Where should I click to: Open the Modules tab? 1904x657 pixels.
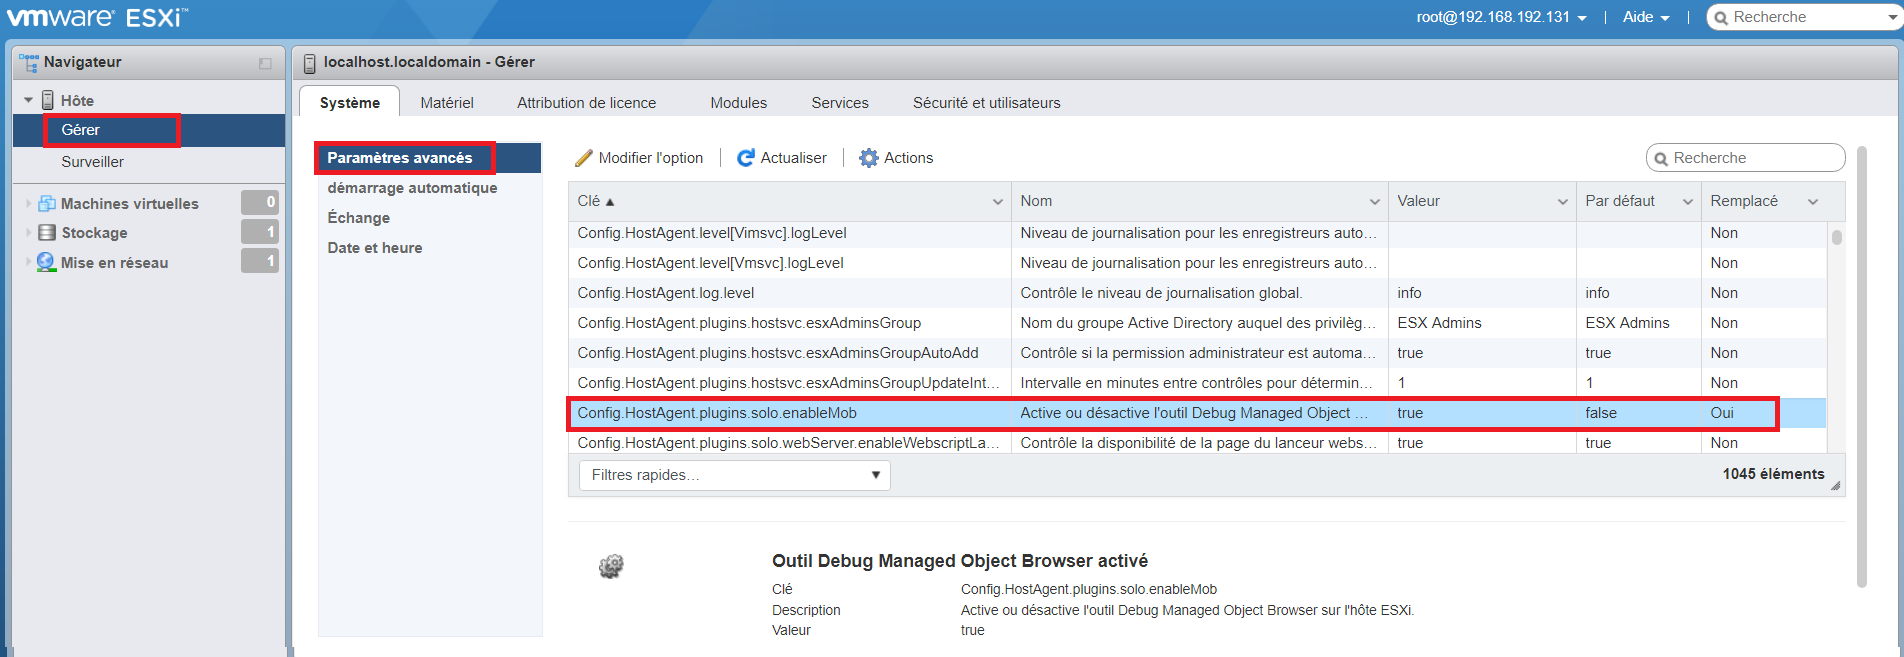click(x=738, y=102)
